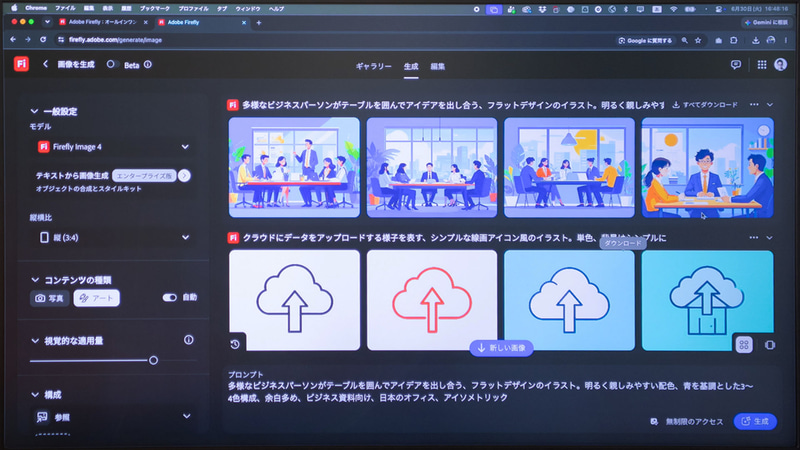Open the Firefly Image 4 model dropdown
Image resolution: width=800 pixels, height=450 pixels.
click(113, 147)
